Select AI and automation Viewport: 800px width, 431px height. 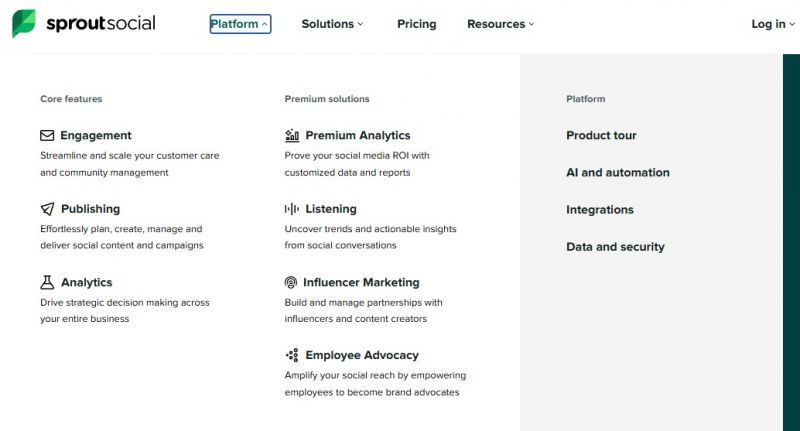617,172
